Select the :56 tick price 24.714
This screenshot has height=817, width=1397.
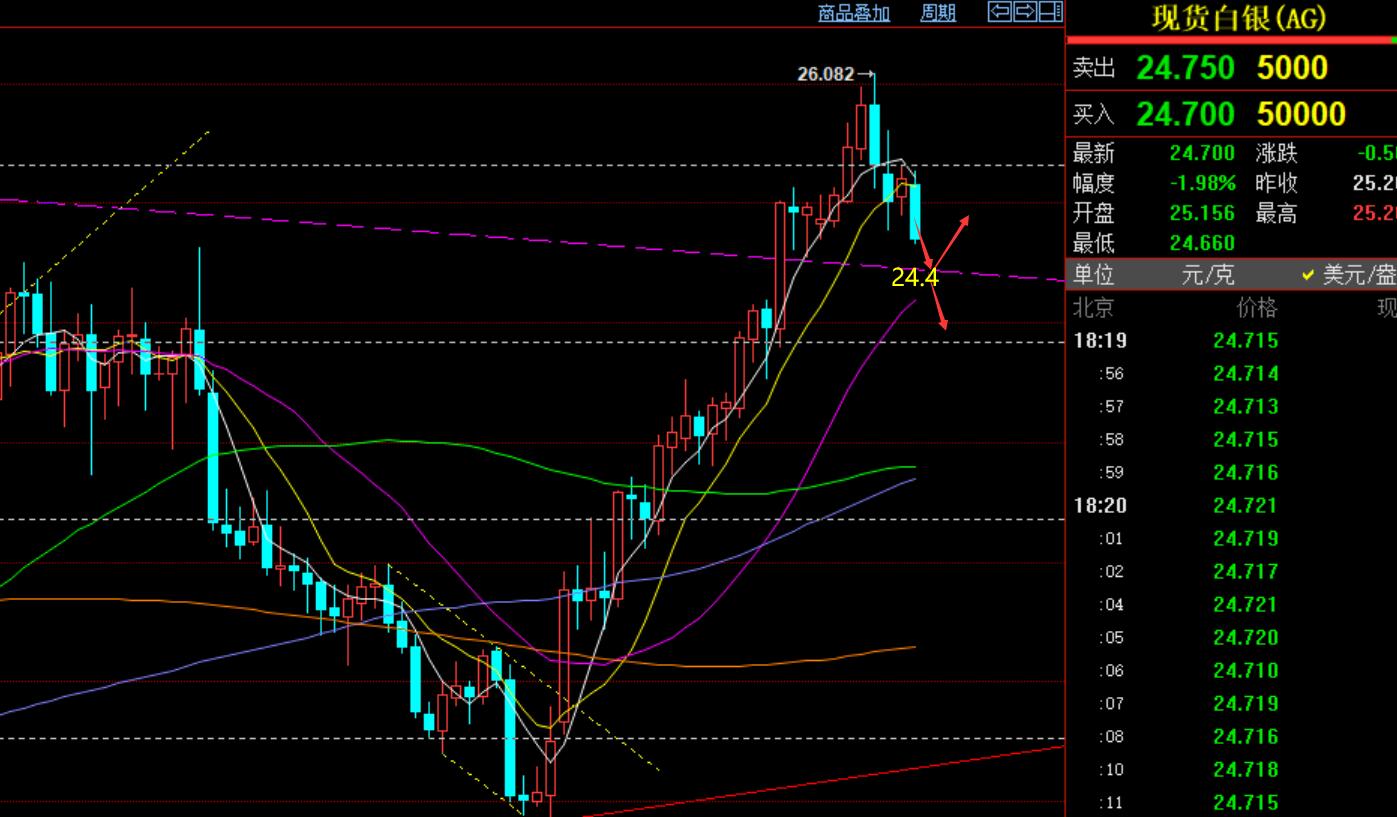(1245, 373)
